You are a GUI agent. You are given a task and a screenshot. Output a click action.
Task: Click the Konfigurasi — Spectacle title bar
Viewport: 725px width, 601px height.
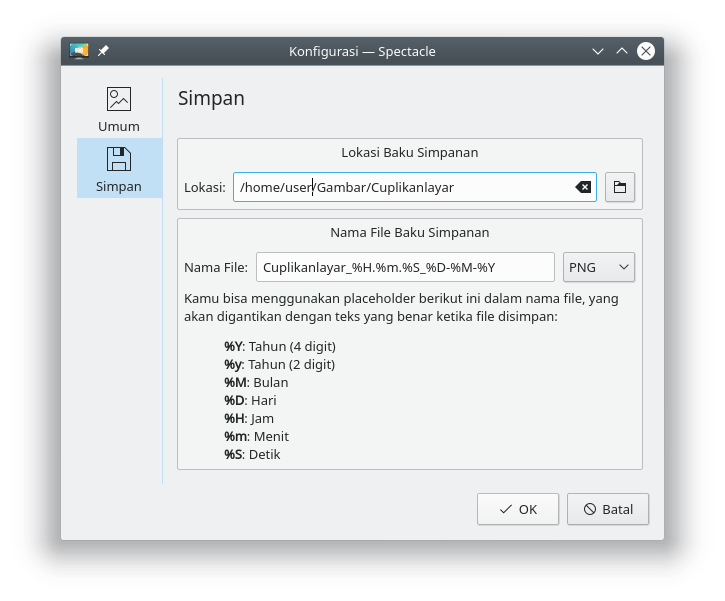click(362, 51)
